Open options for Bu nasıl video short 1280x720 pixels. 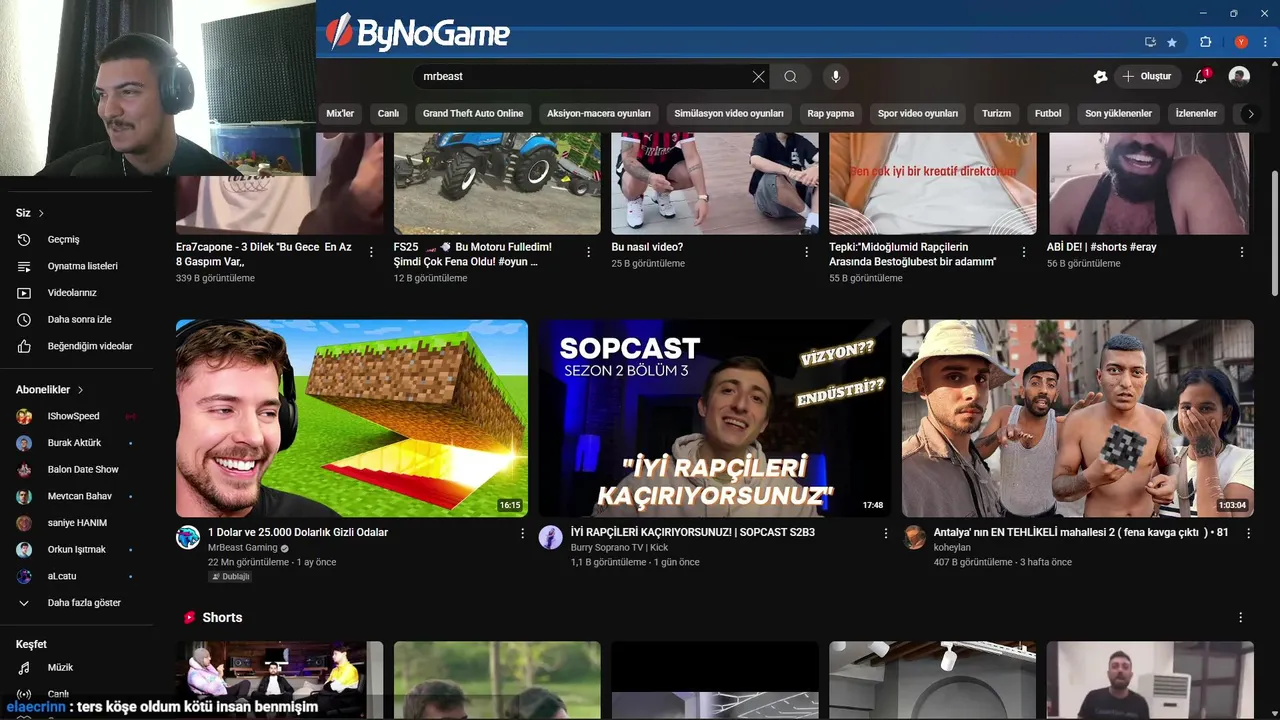pyautogui.click(x=806, y=252)
